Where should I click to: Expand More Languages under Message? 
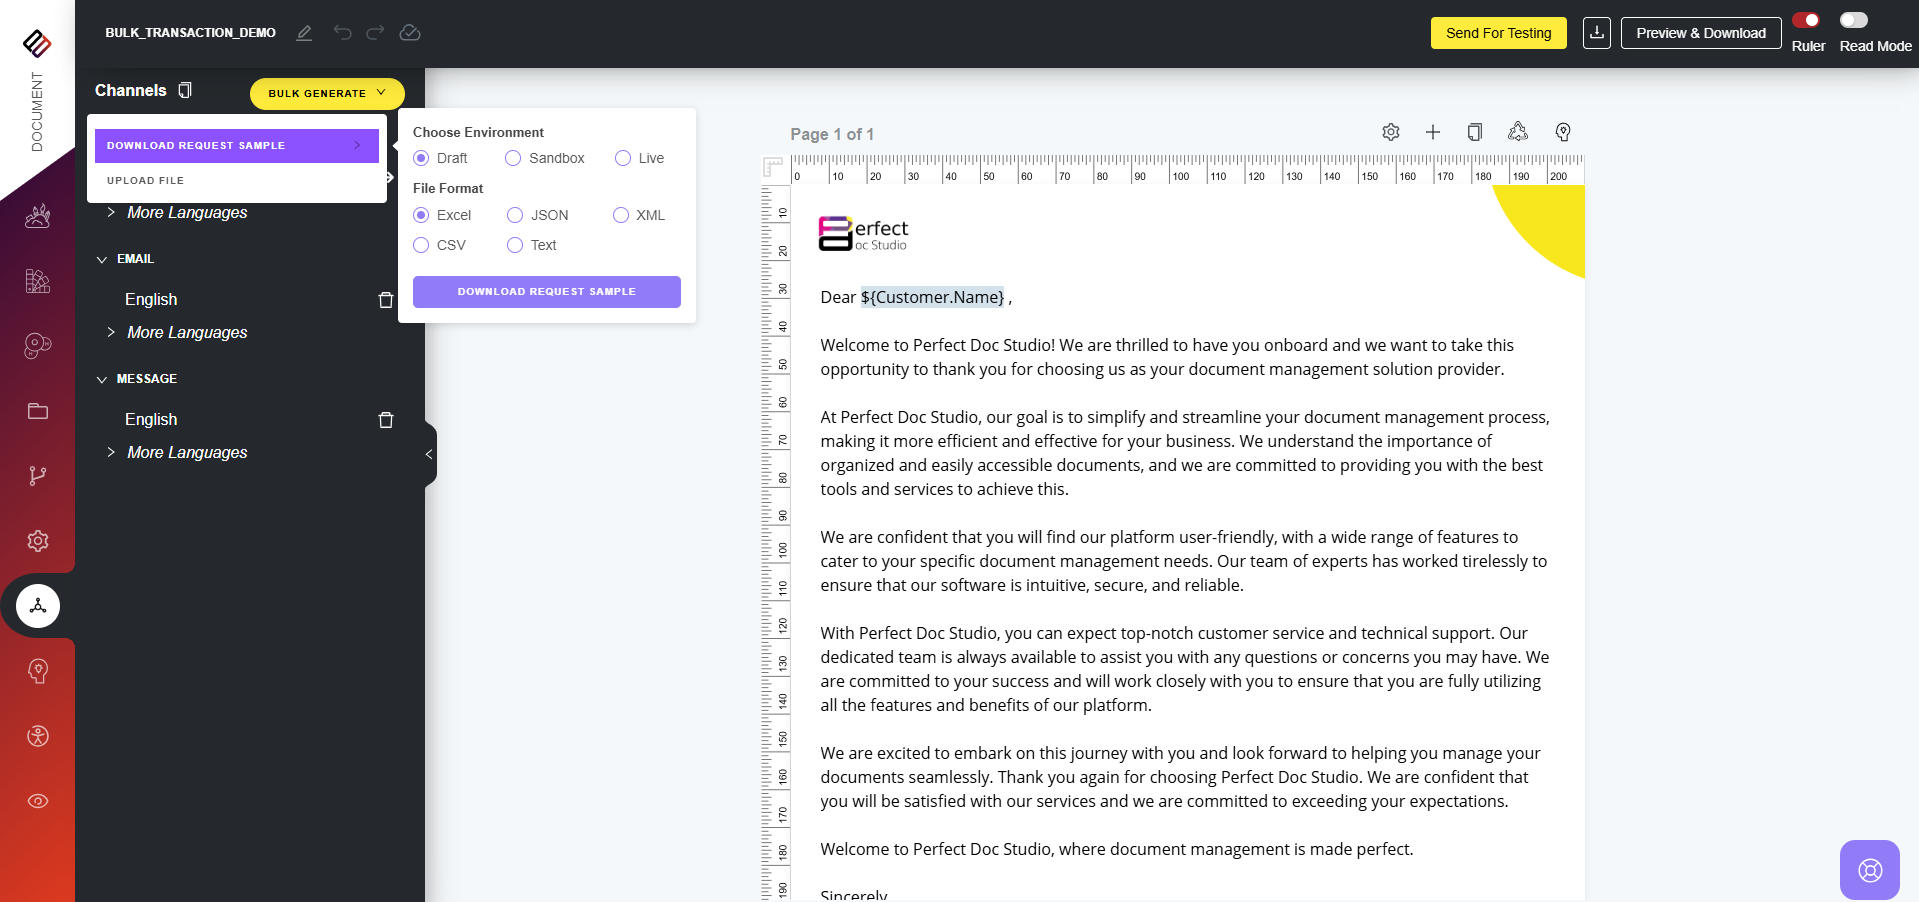point(111,452)
